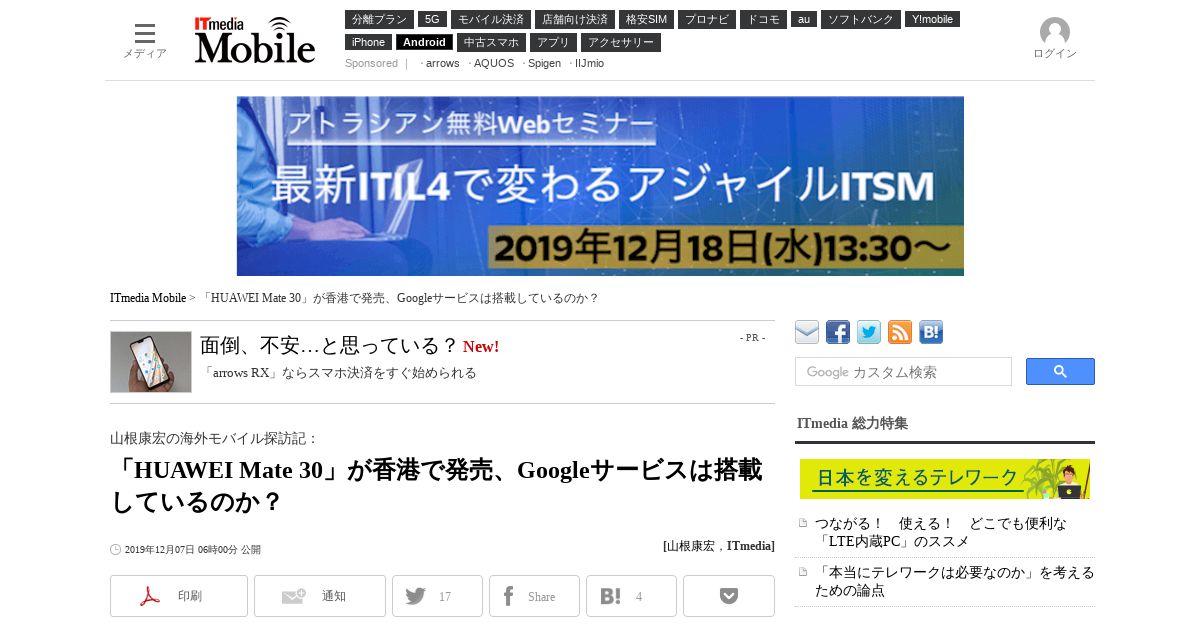Open the 山根康宏の海外モバイル探訪記 series link
This screenshot has height=630, width=1200.
214,438
